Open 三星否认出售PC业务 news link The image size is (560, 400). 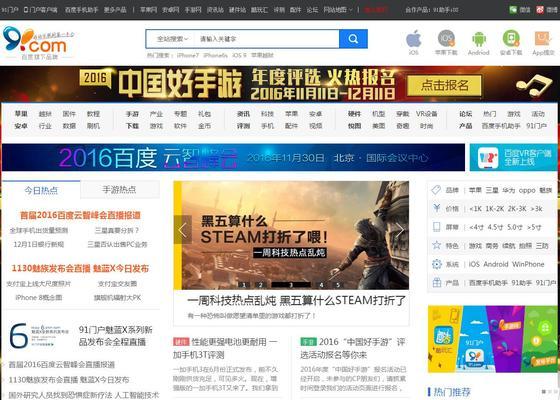click(x=118, y=244)
